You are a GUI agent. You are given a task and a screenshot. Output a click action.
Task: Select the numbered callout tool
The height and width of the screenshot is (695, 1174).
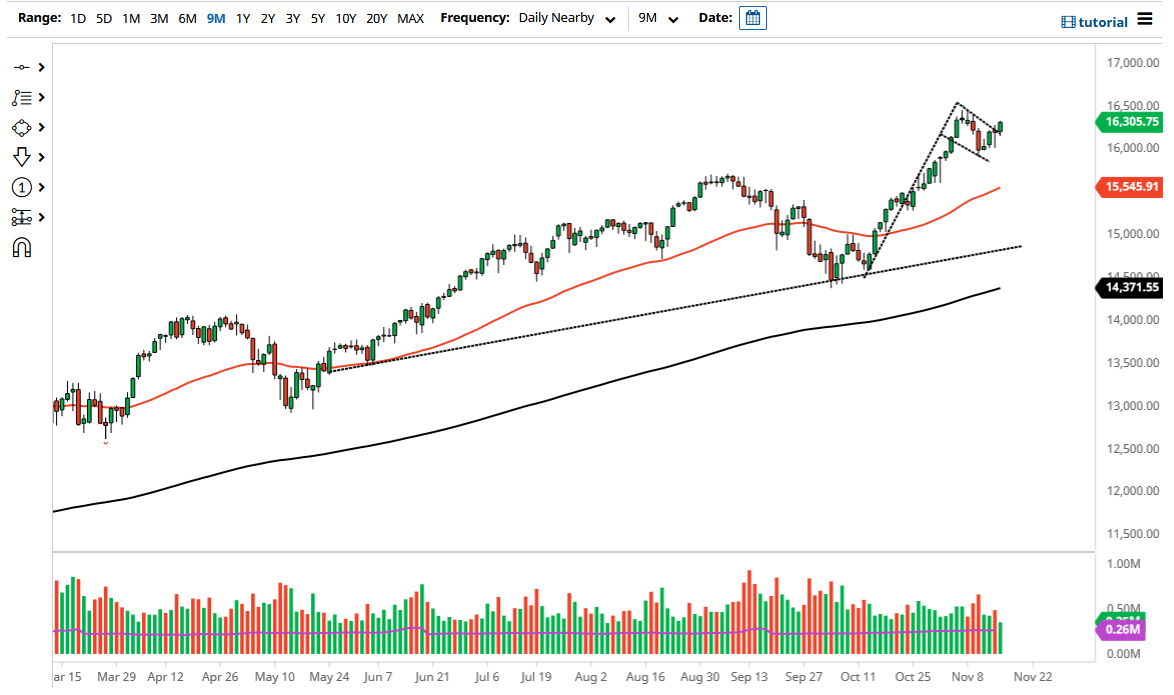tap(20, 187)
